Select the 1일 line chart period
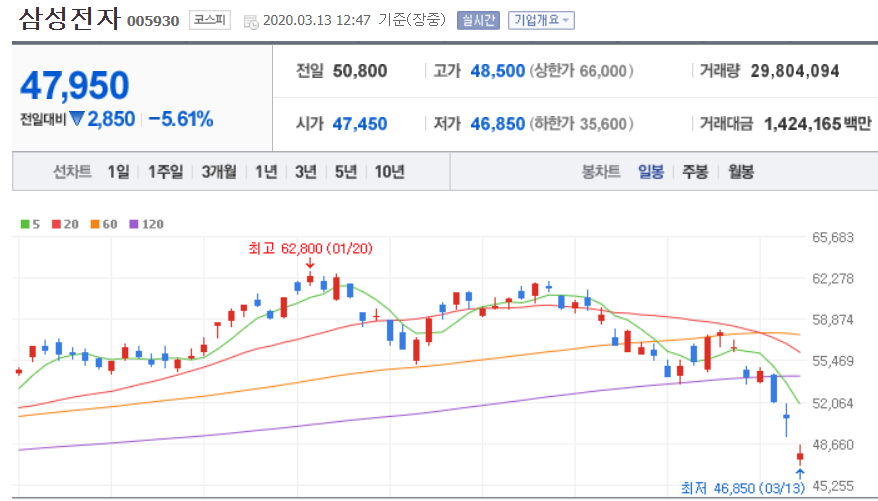This screenshot has width=878, height=501. (118, 171)
